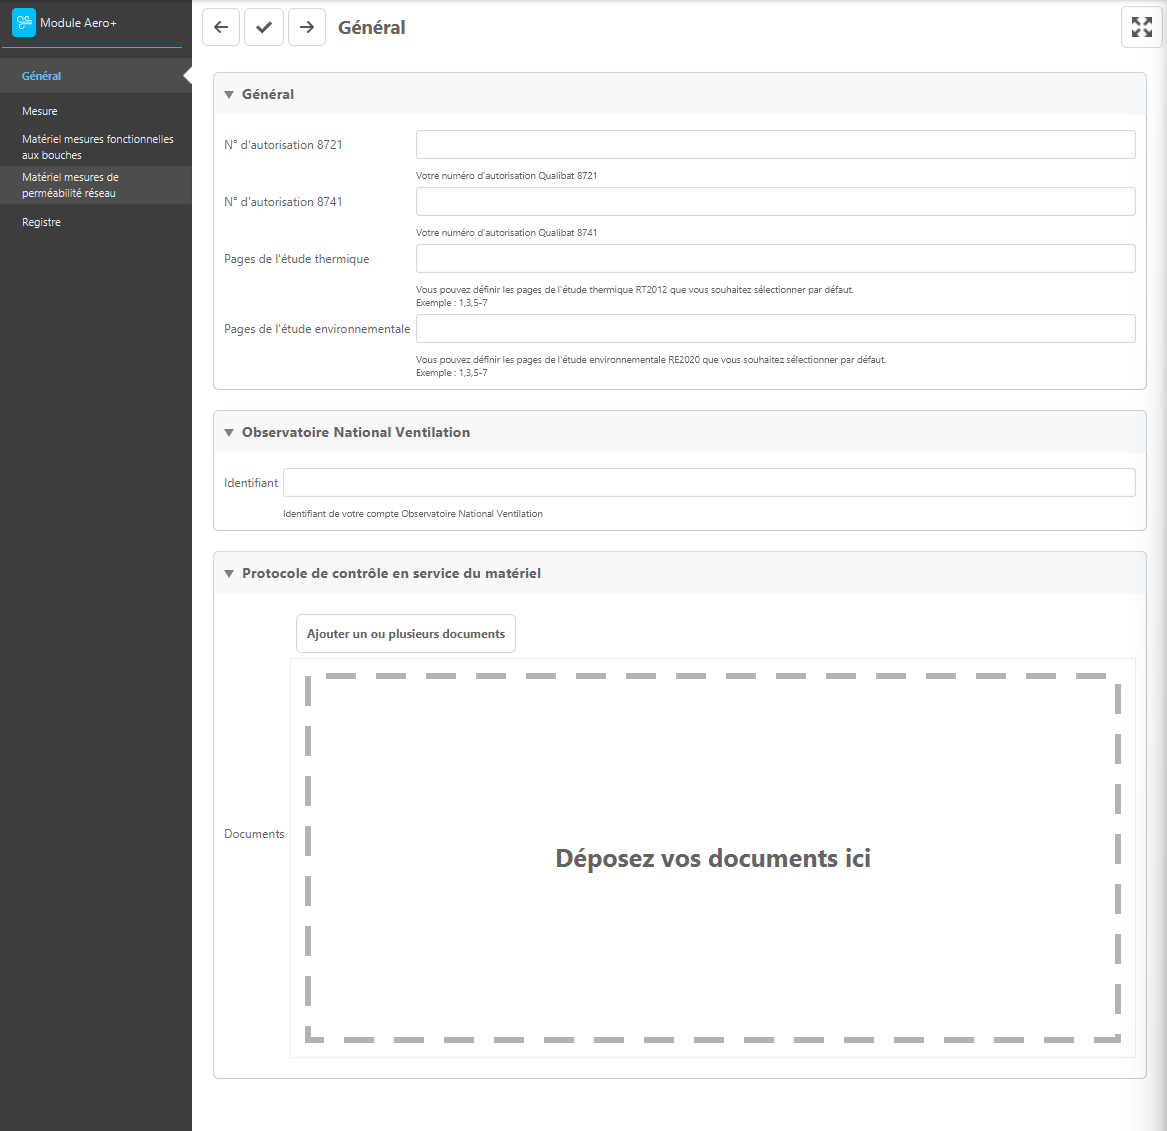Validate with the checkmark button
This screenshot has width=1167, height=1131.
[264, 28]
